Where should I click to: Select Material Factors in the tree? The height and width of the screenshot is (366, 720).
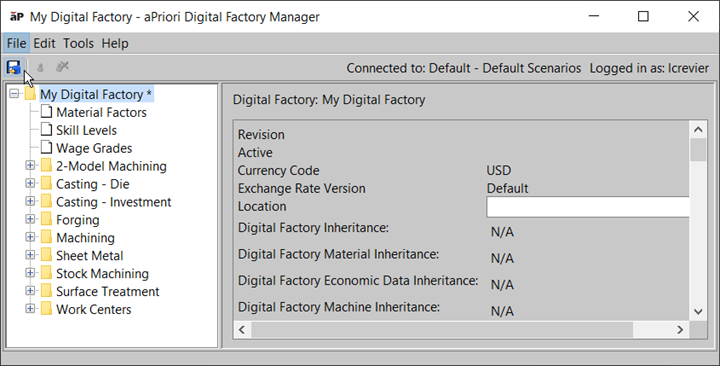click(101, 112)
